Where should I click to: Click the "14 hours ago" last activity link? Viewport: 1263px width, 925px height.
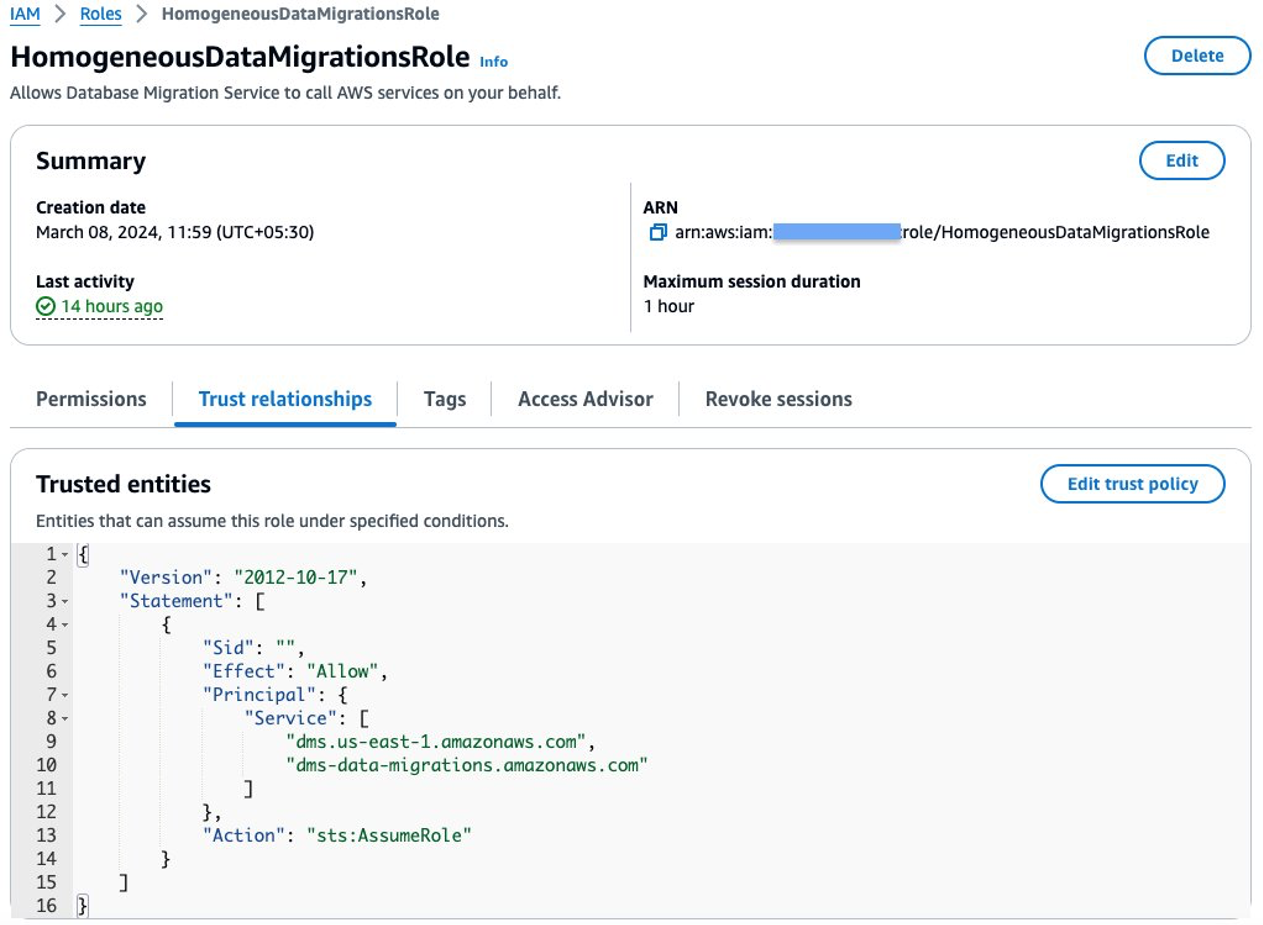[x=111, y=307]
